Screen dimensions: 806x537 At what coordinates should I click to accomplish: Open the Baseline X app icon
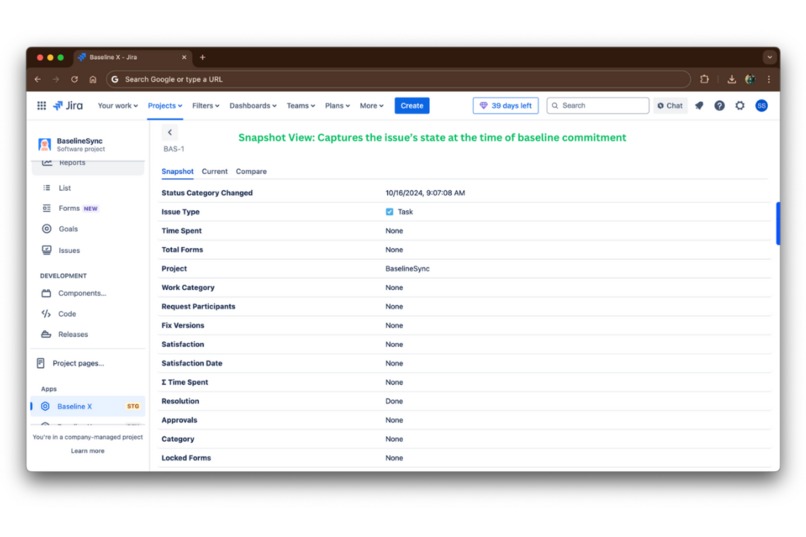coord(45,406)
